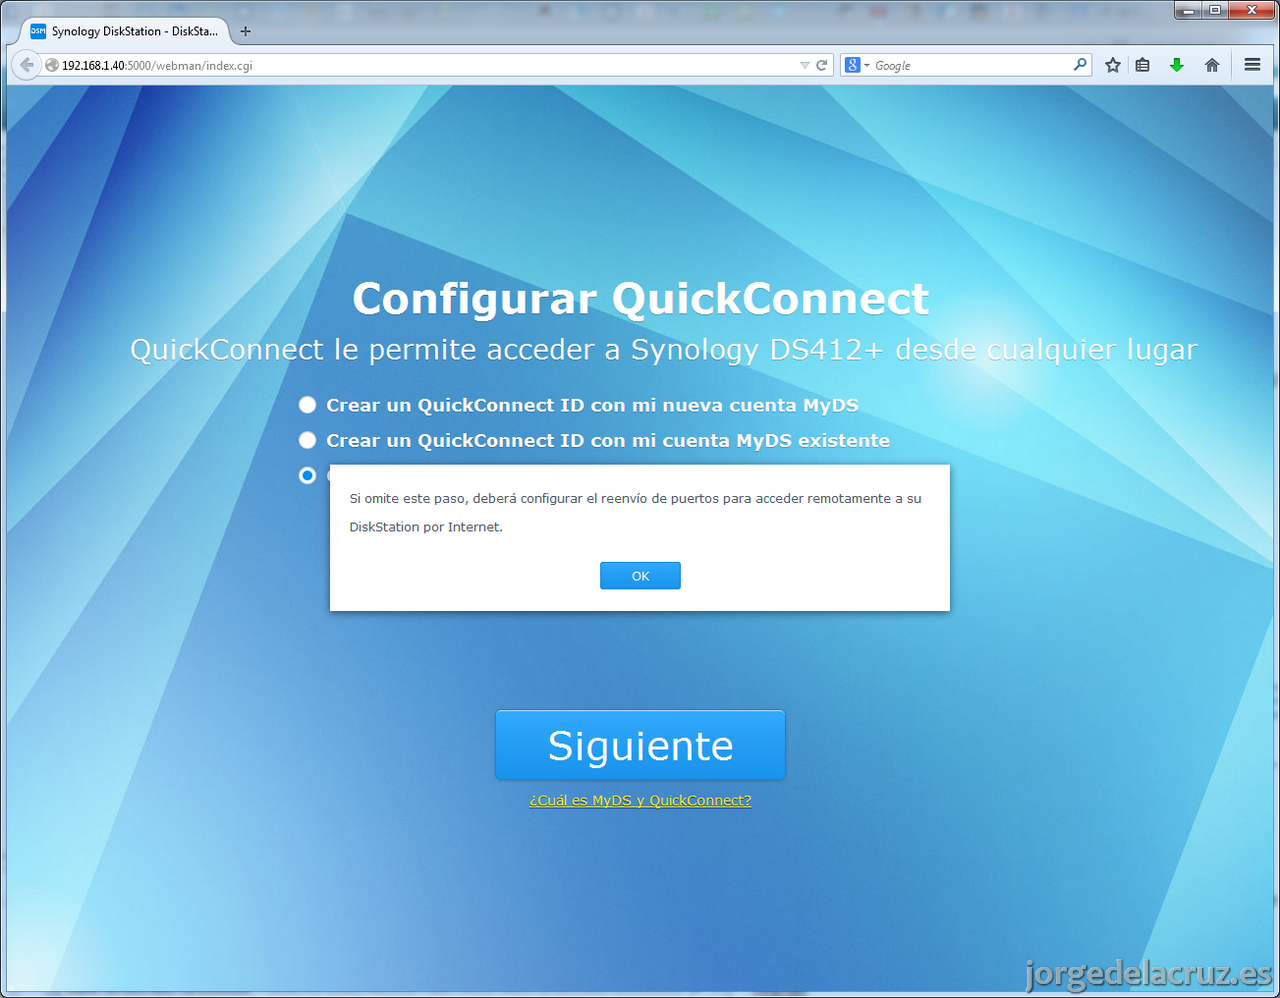The width and height of the screenshot is (1280, 998).
Task: Minimize the browser window
Action: click(1188, 9)
